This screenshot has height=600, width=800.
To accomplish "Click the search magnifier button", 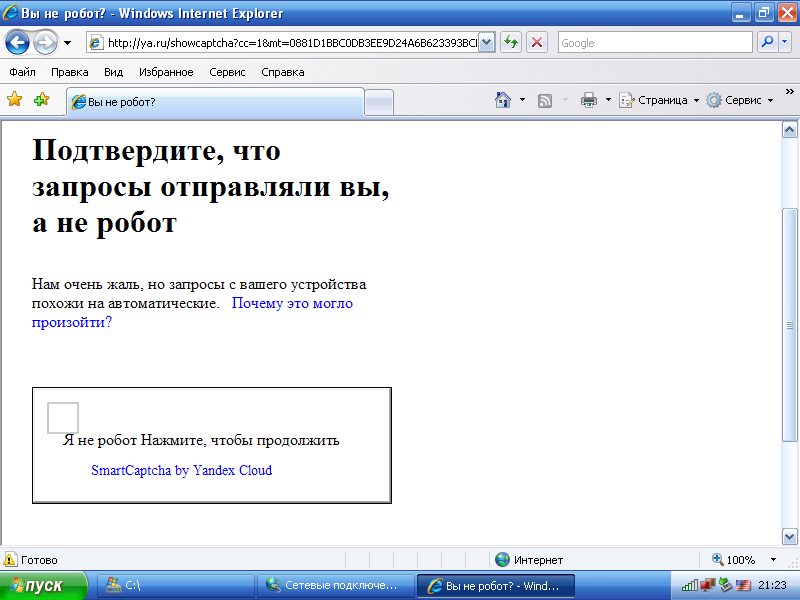I will click(x=767, y=42).
